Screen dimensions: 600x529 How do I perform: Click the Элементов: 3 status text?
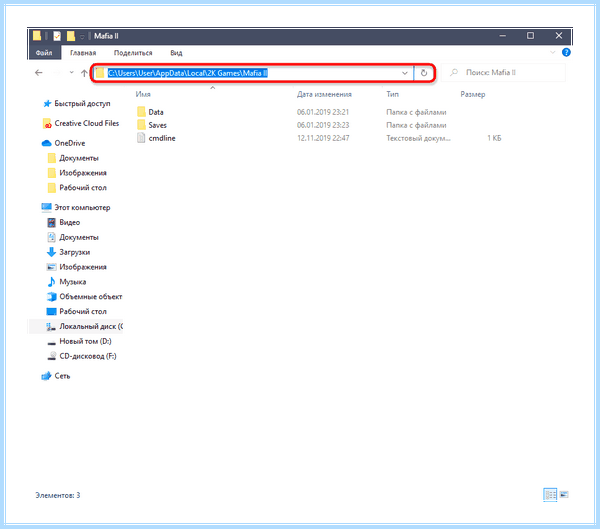click(x=58, y=495)
